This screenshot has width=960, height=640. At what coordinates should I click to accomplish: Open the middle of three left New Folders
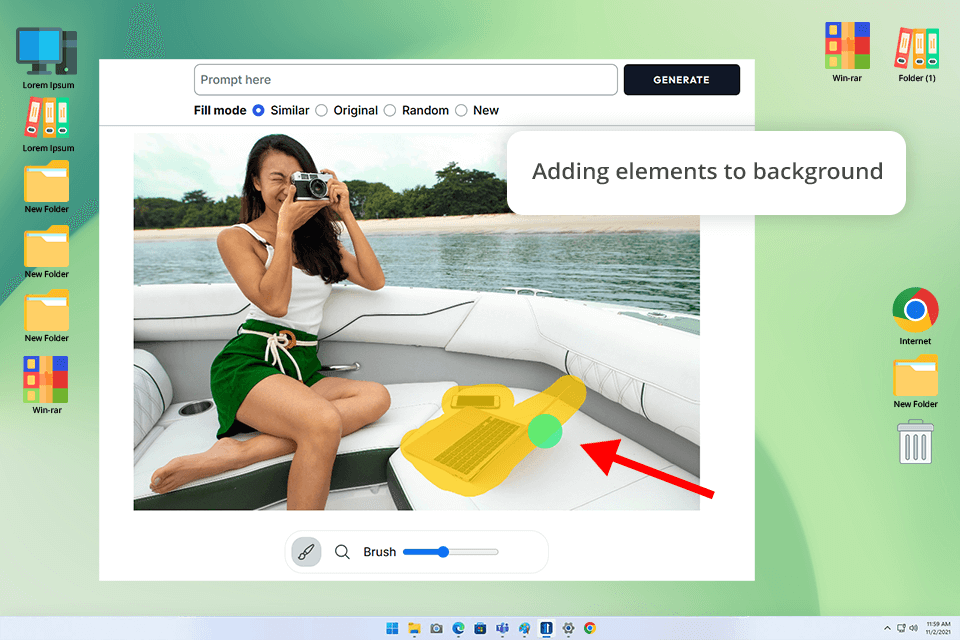47,246
